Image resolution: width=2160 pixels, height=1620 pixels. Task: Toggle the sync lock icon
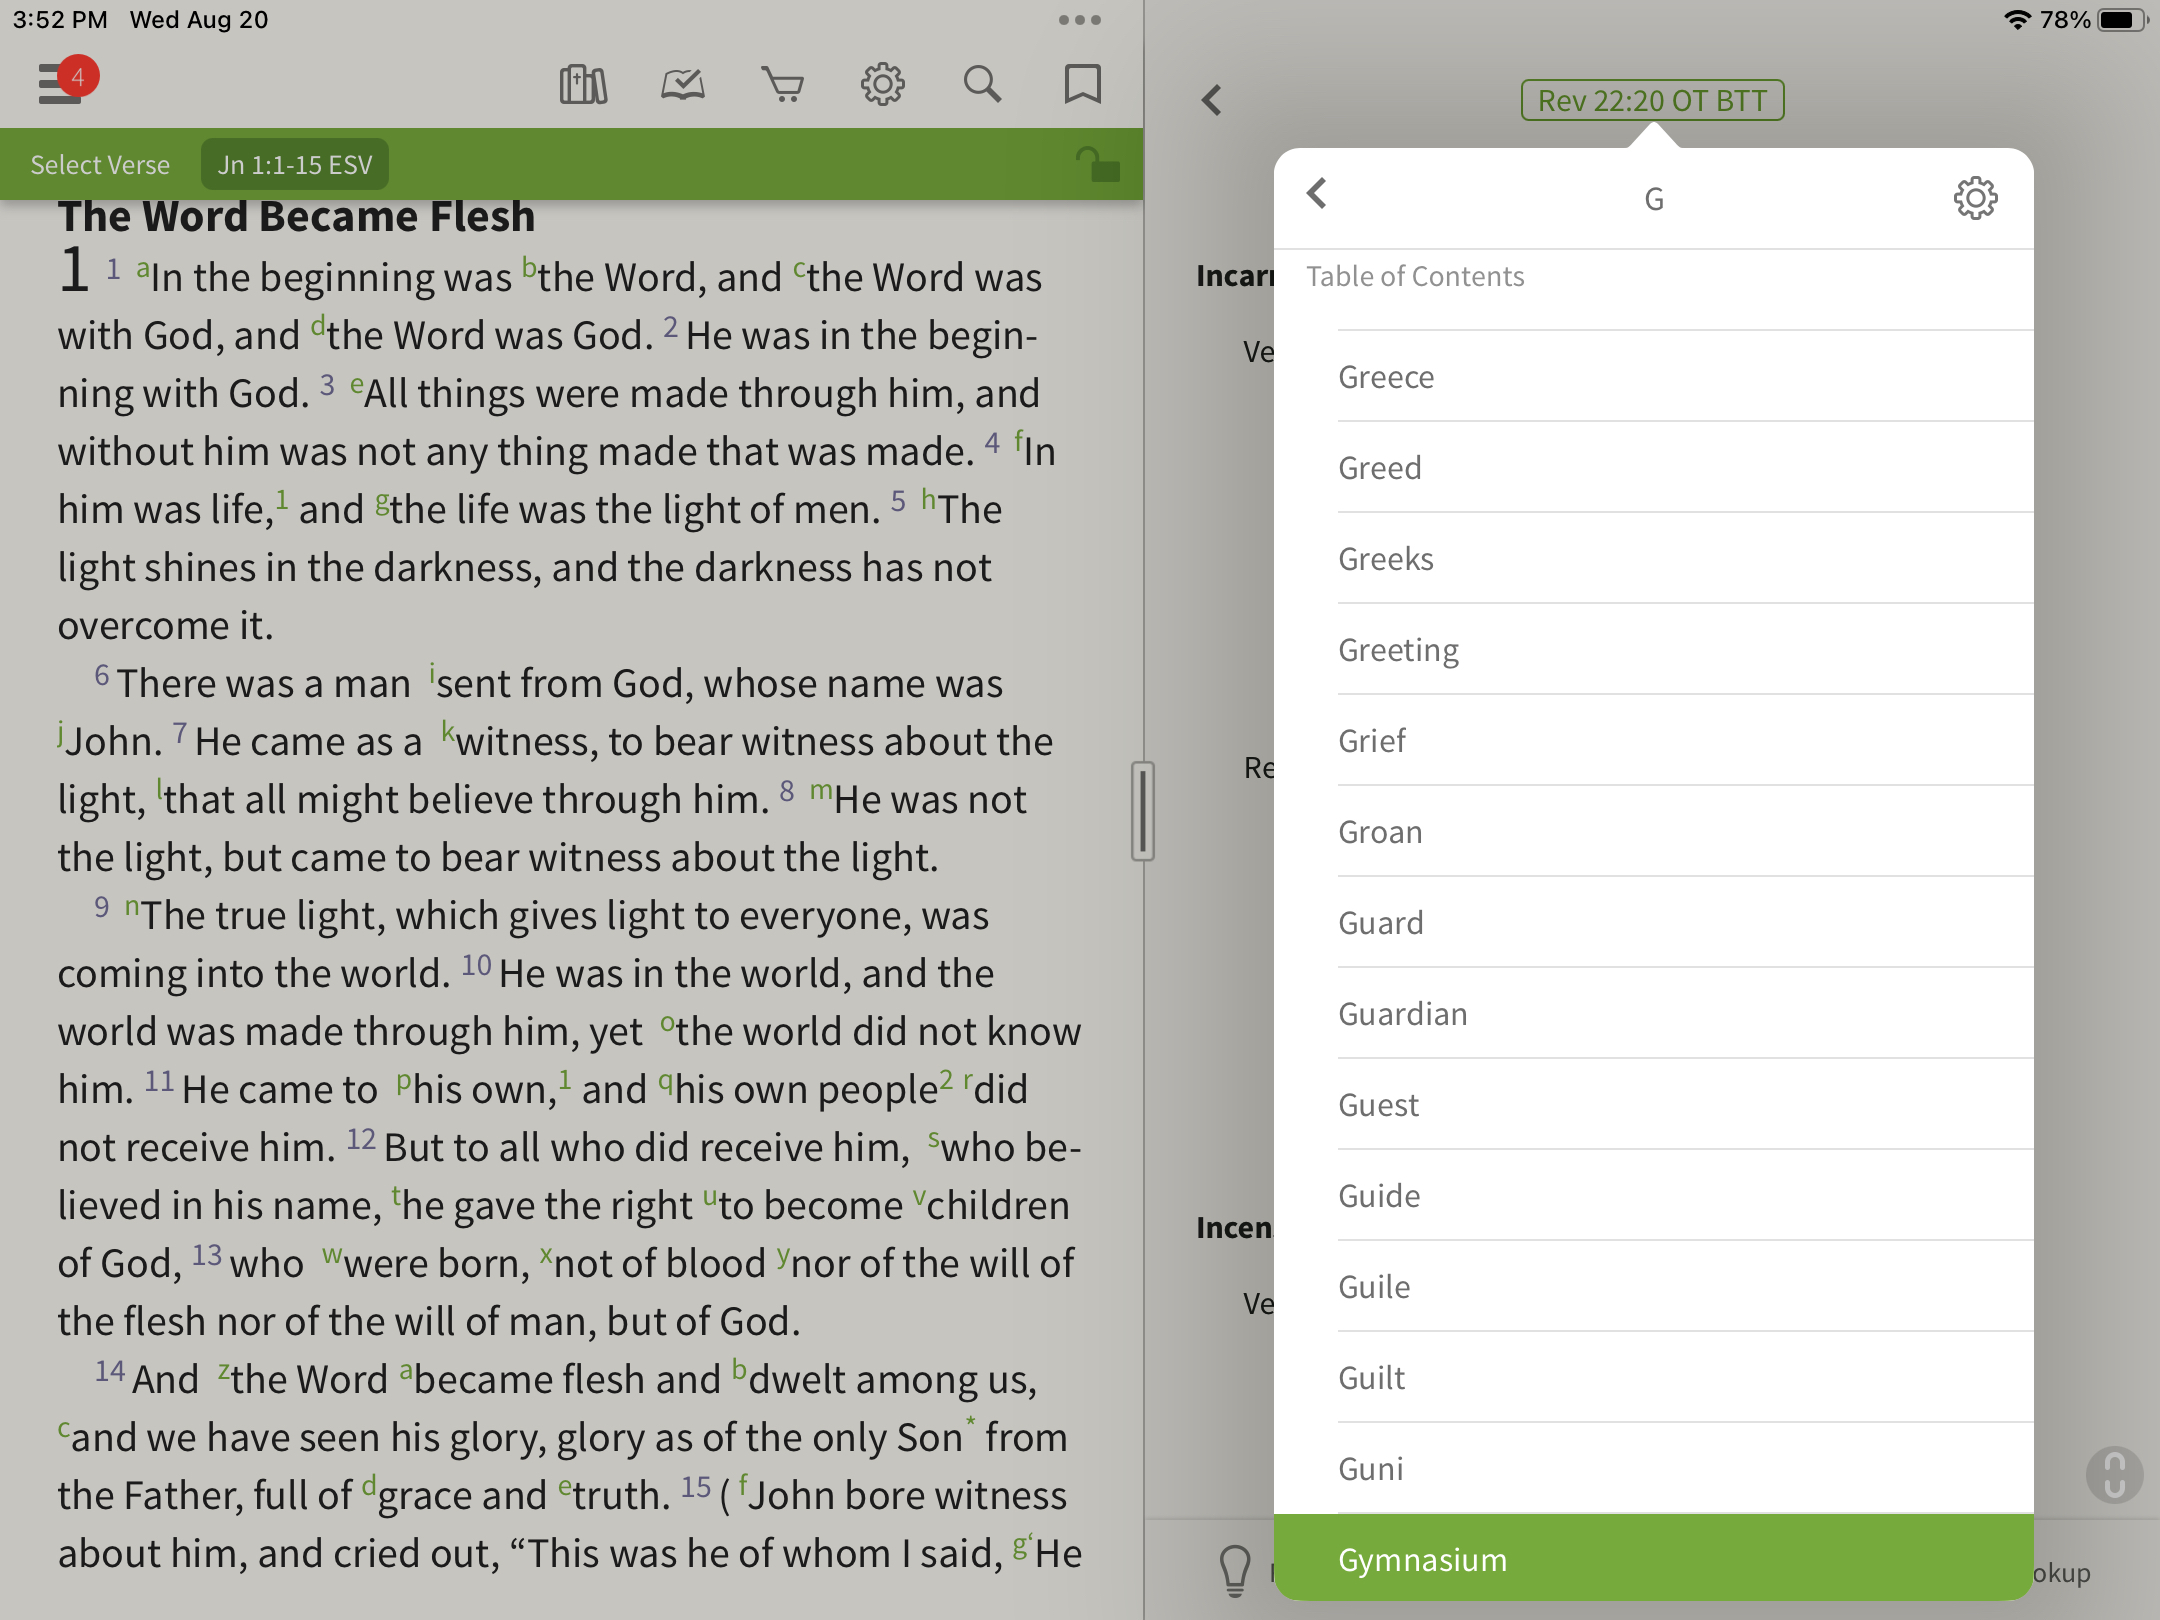click(1097, 165)
